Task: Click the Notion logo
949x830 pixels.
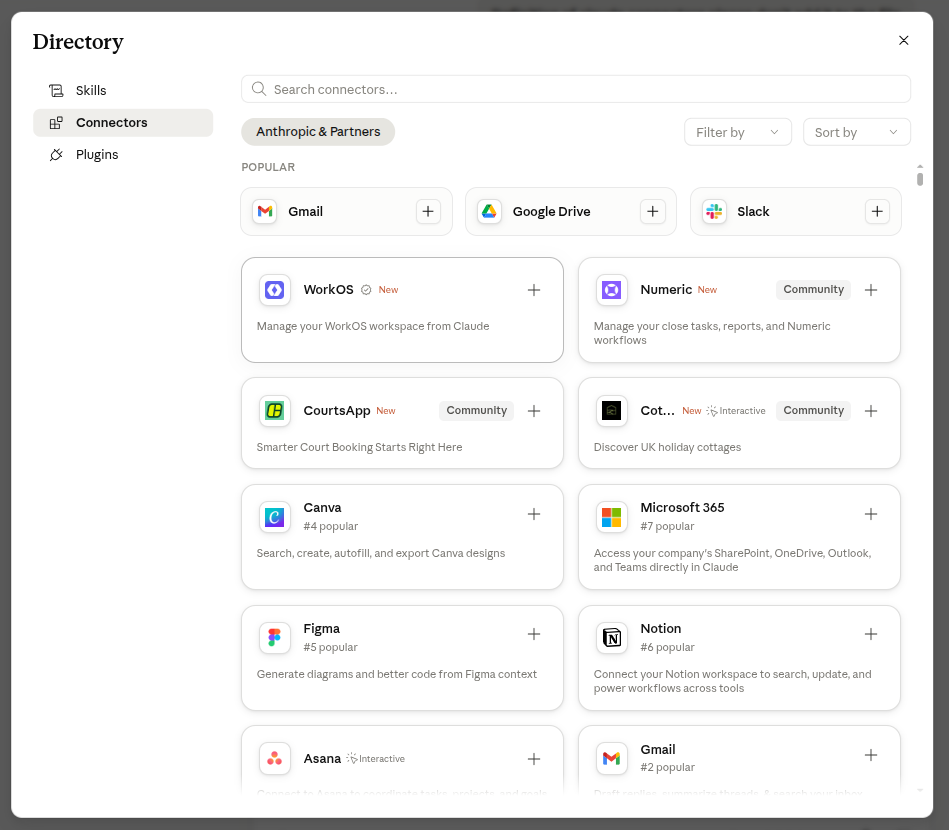Action: (x=611, y=637)
